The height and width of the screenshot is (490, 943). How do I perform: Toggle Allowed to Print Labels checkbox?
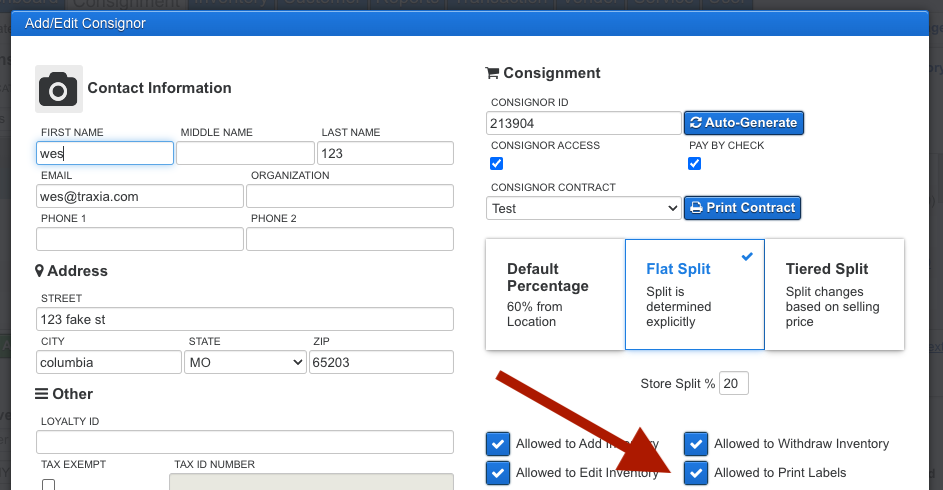696,472
